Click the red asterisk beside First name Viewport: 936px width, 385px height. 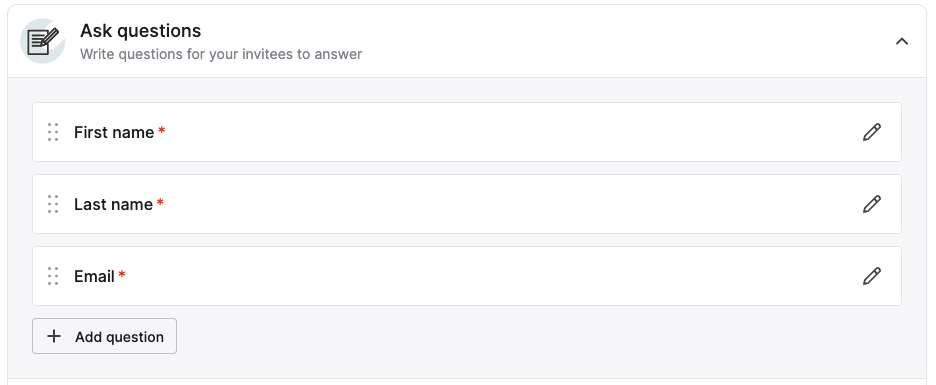162,131
